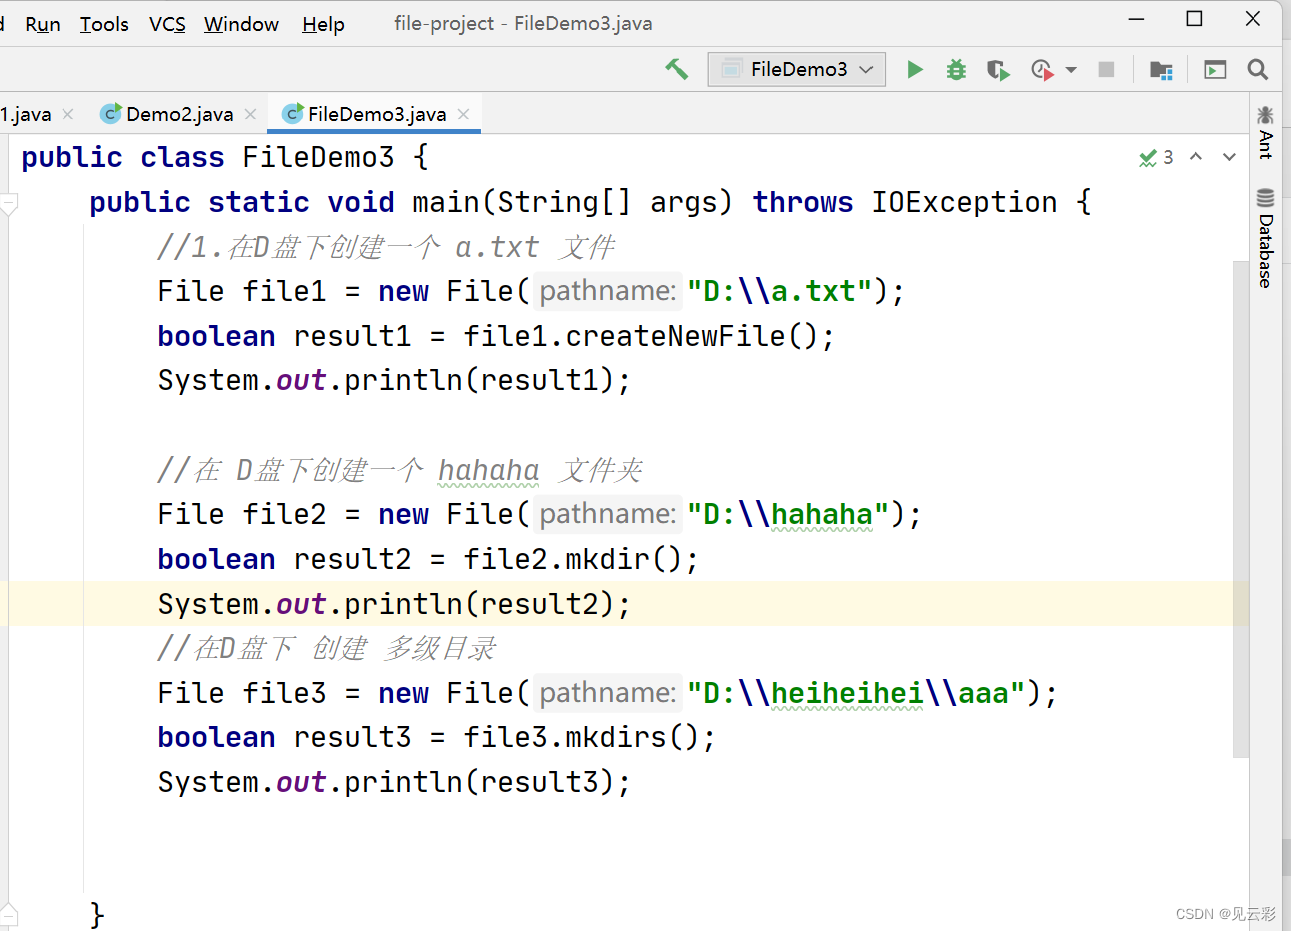
Task: Open the Run menu
Action: click(x=43, y=24)
